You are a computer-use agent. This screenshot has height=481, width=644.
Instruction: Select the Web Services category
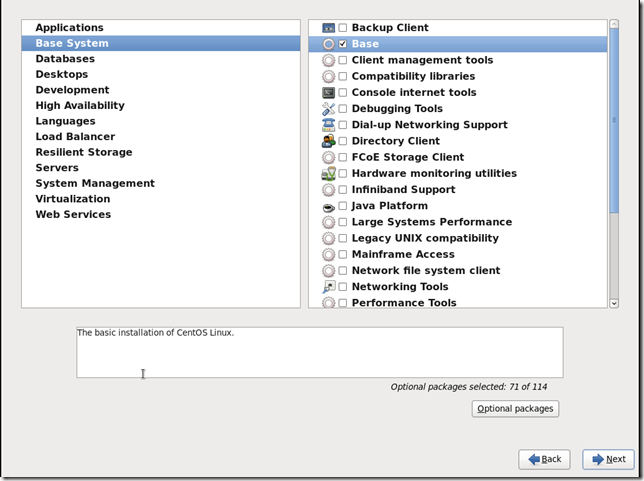[x=161, y=215]
